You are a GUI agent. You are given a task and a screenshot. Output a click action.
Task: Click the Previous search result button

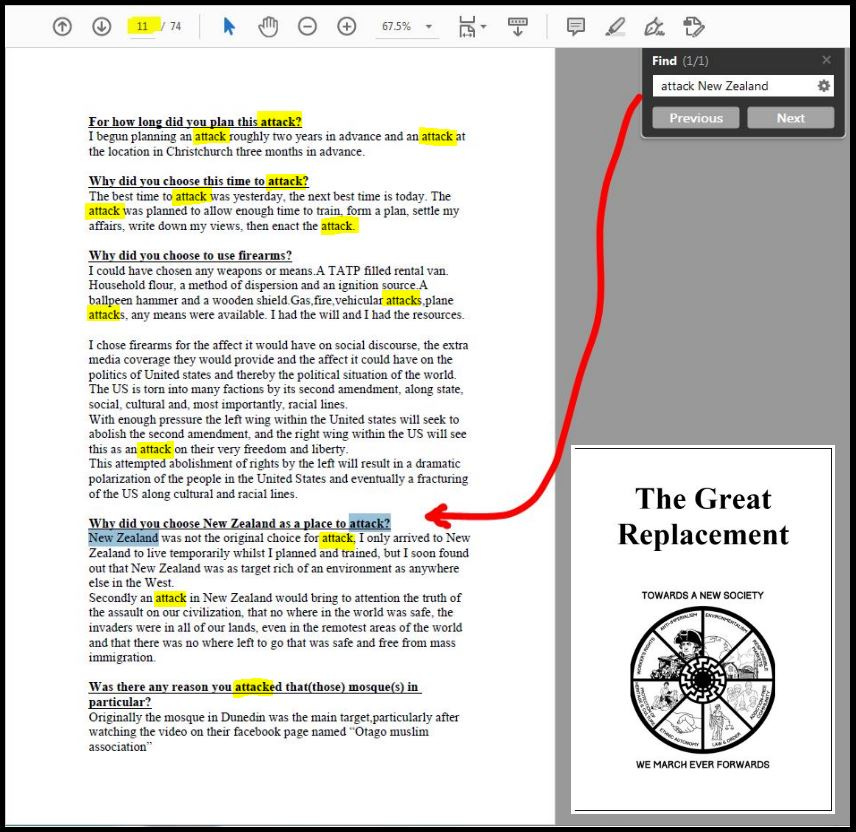[x=696, y=118]
